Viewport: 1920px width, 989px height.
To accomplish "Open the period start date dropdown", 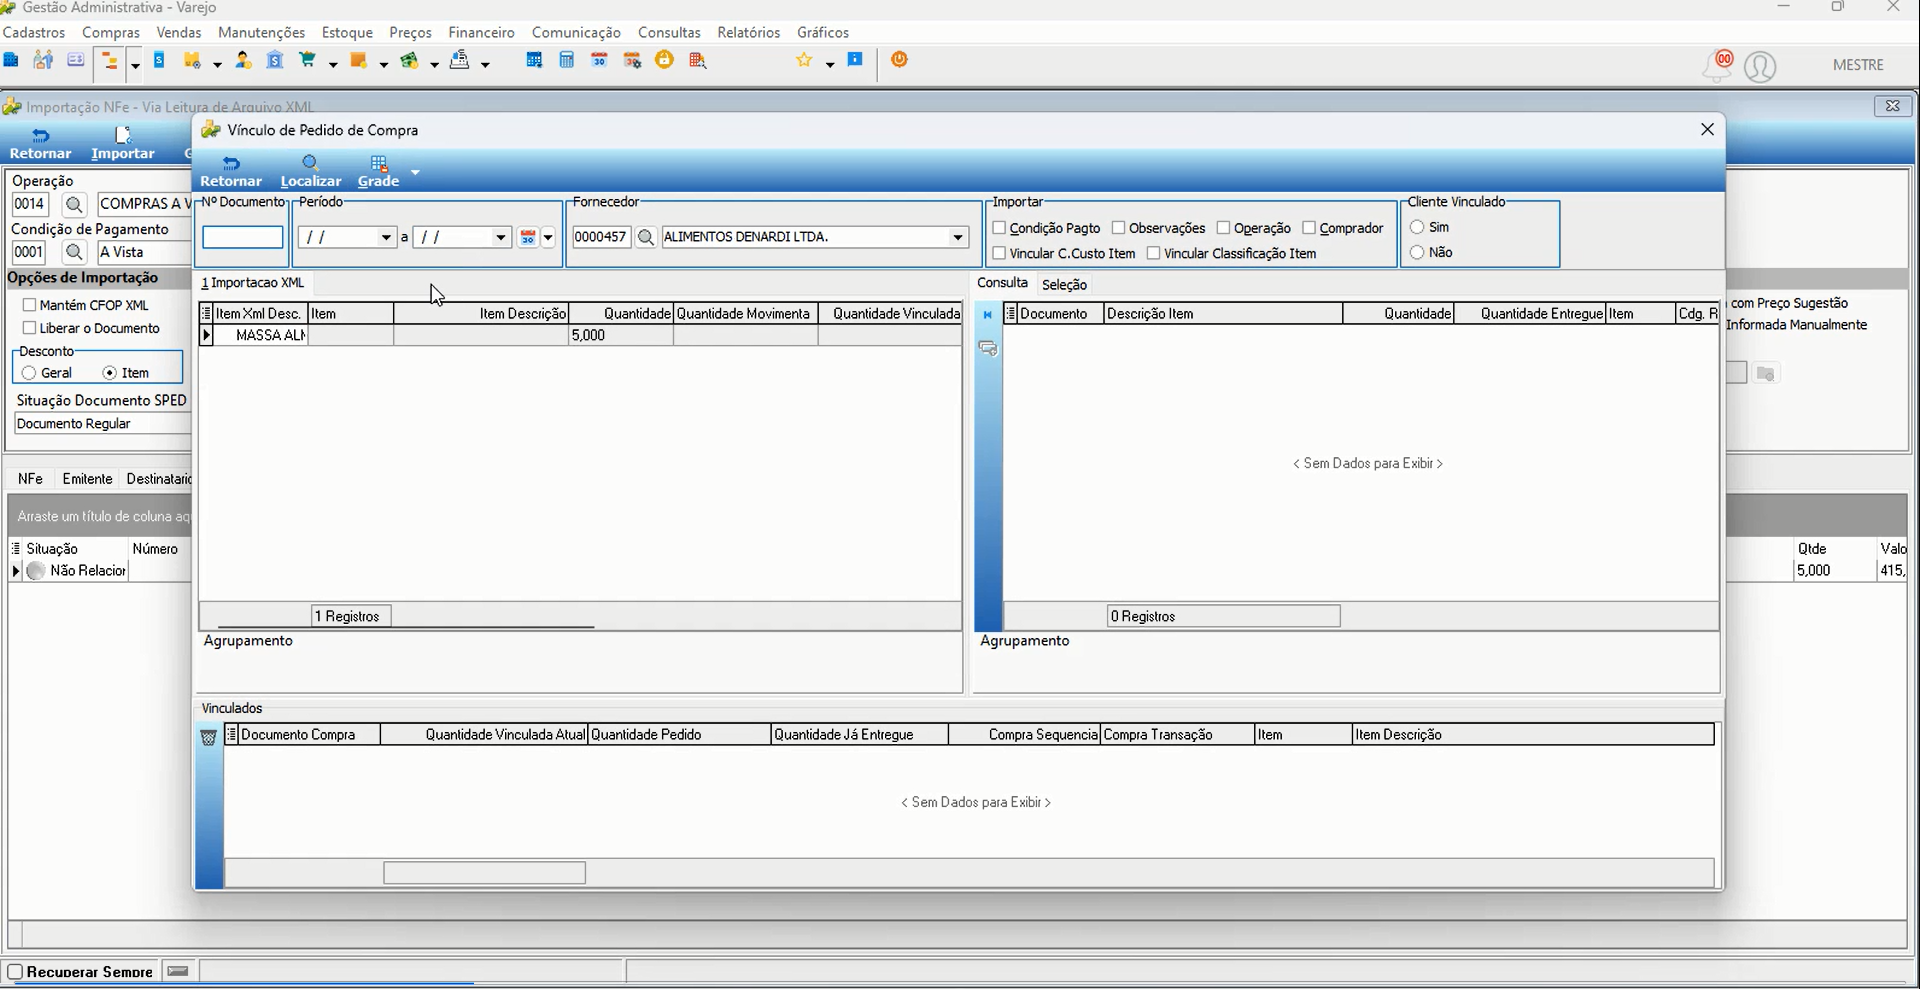I will (386, 237).
